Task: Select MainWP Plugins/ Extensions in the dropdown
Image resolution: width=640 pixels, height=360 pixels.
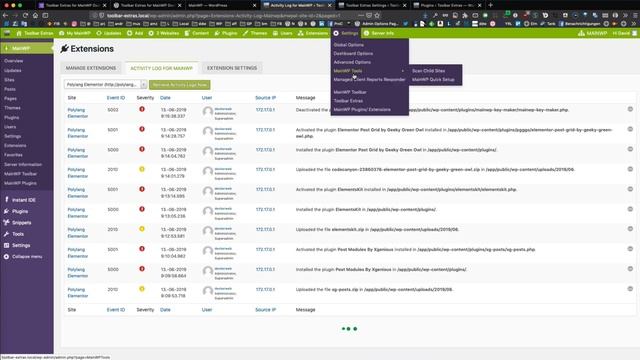Action: pyautogui.click(x=362, y=109)
